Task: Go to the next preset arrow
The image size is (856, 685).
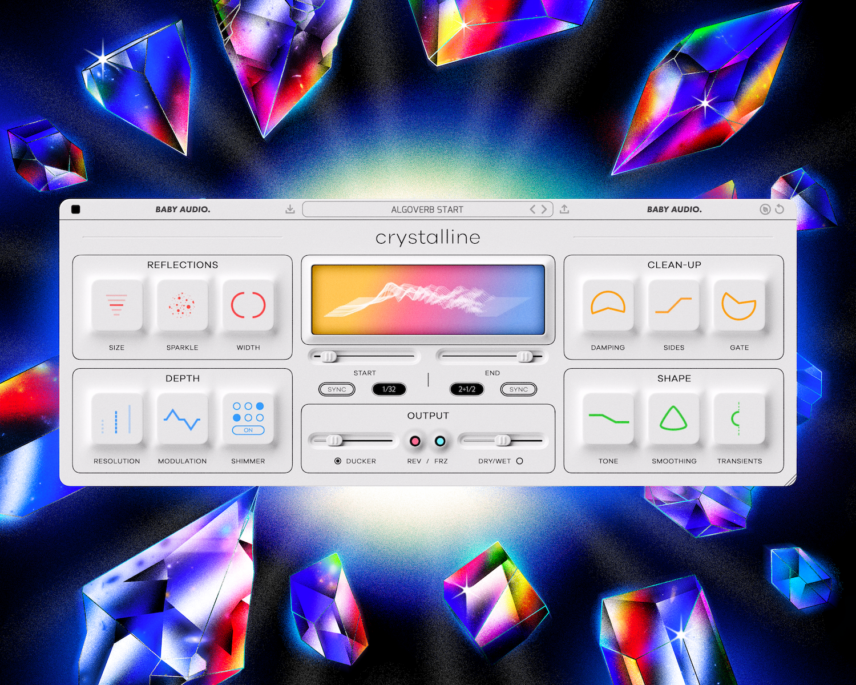Action: tap(544, 209)
